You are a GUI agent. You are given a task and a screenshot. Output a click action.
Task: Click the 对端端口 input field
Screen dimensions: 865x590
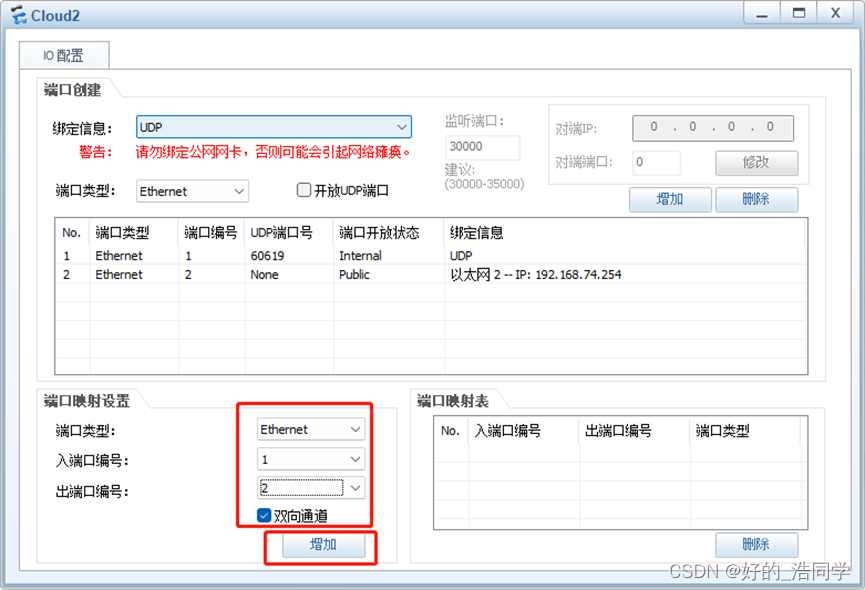click(656, 163)
